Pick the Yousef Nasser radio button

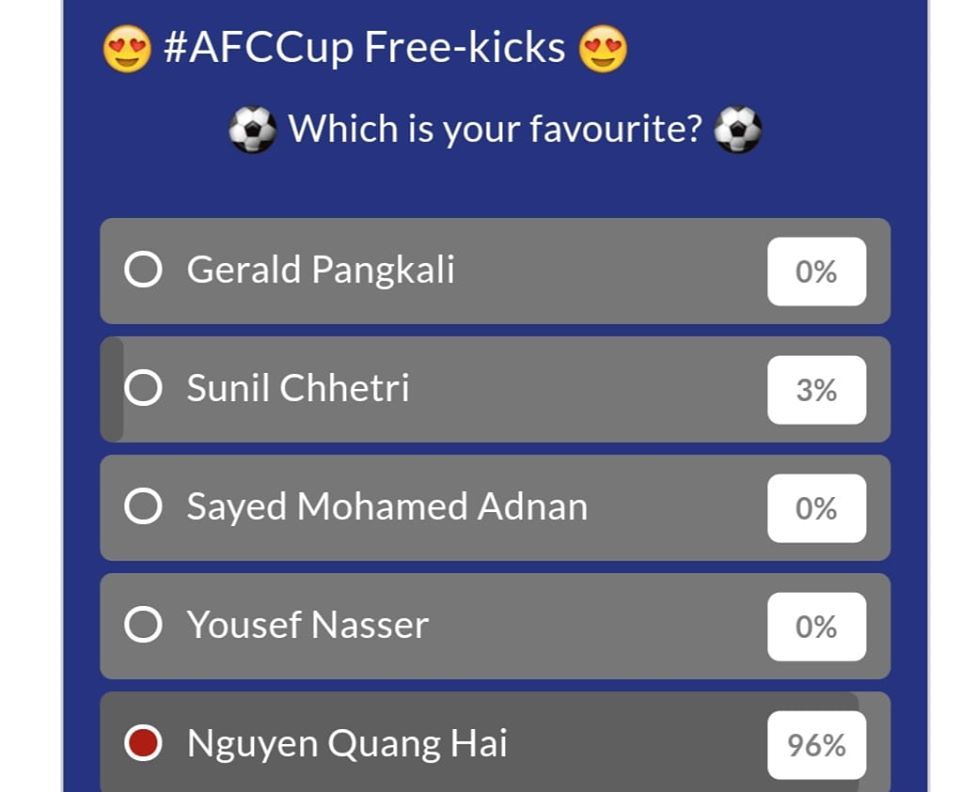[x=143, y=625]
